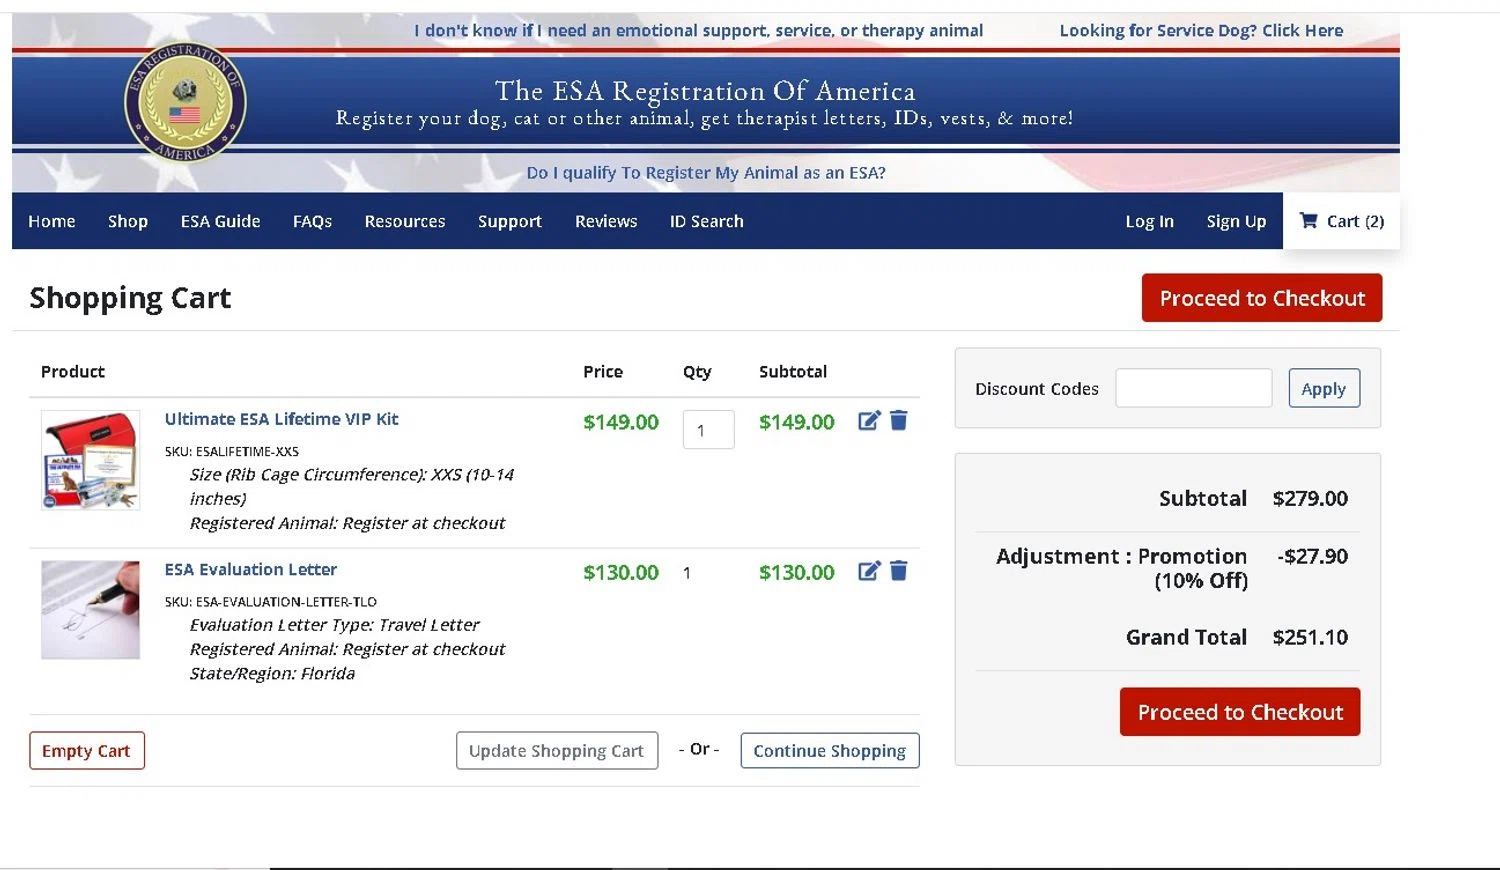Open the Resources menu
Screen dimensions: 1500x870
point(405,221)
